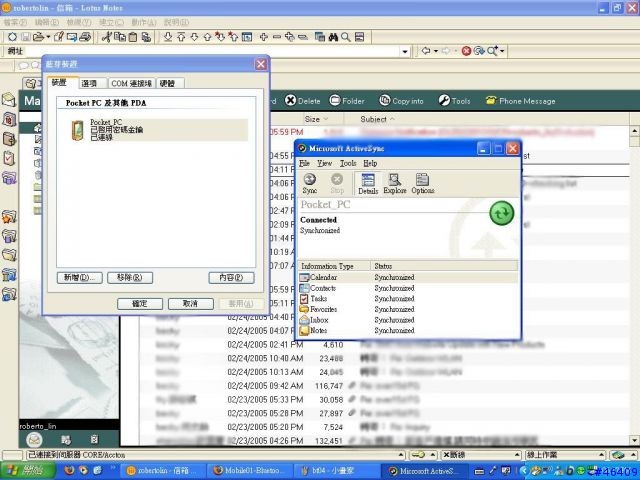Select the Calendar row in ActiveSync list
This screenshot has width=640, height=480.
click(x=408, y=277)
